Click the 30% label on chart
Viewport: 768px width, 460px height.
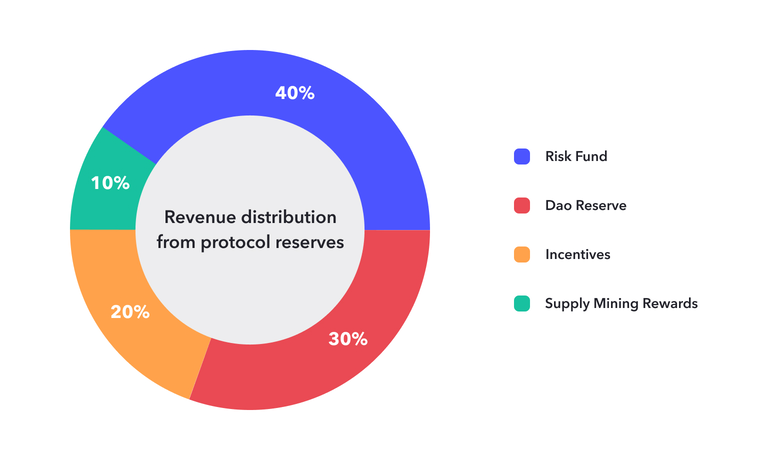tap(348, 339)
